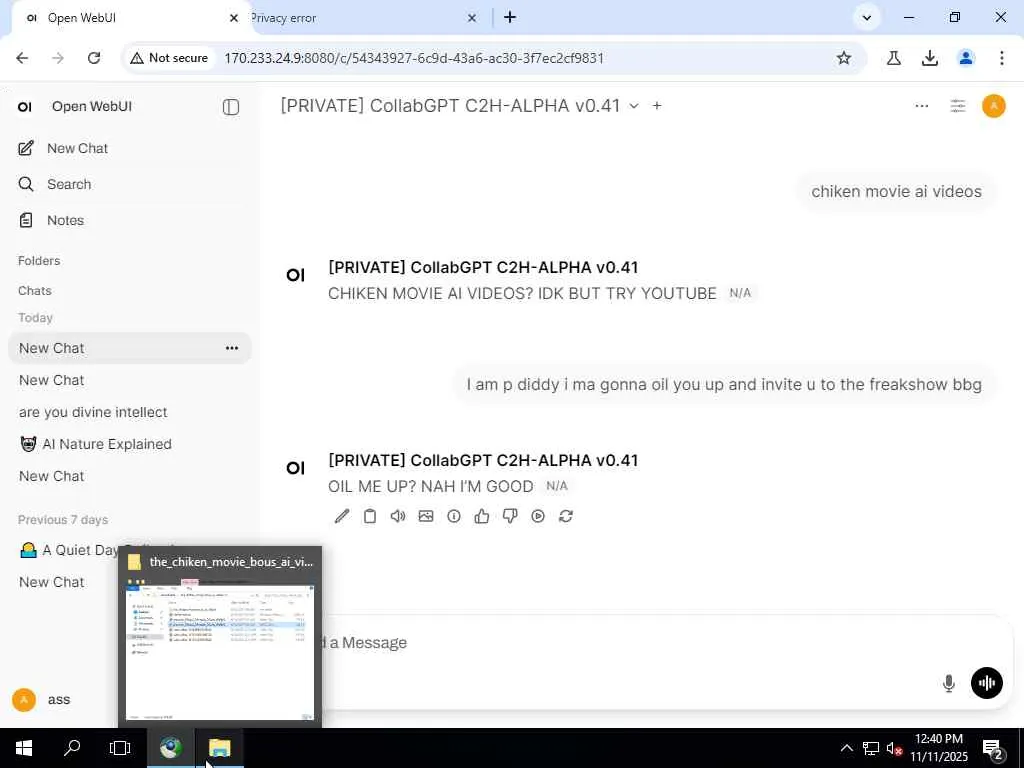Open the highlighted New Chat conversation
The image size is (1024, 768).
[x=118, y=348]
